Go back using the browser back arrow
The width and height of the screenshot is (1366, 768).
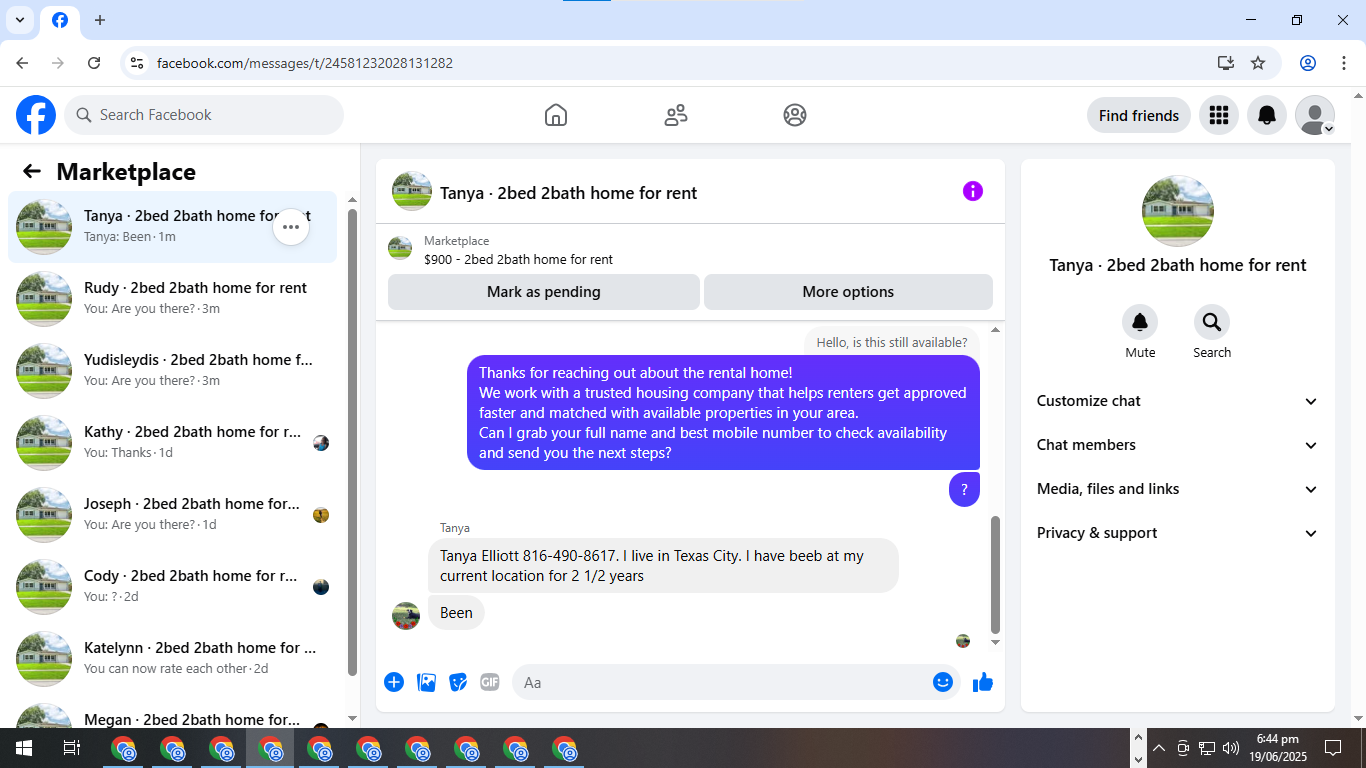coord(22,63)
